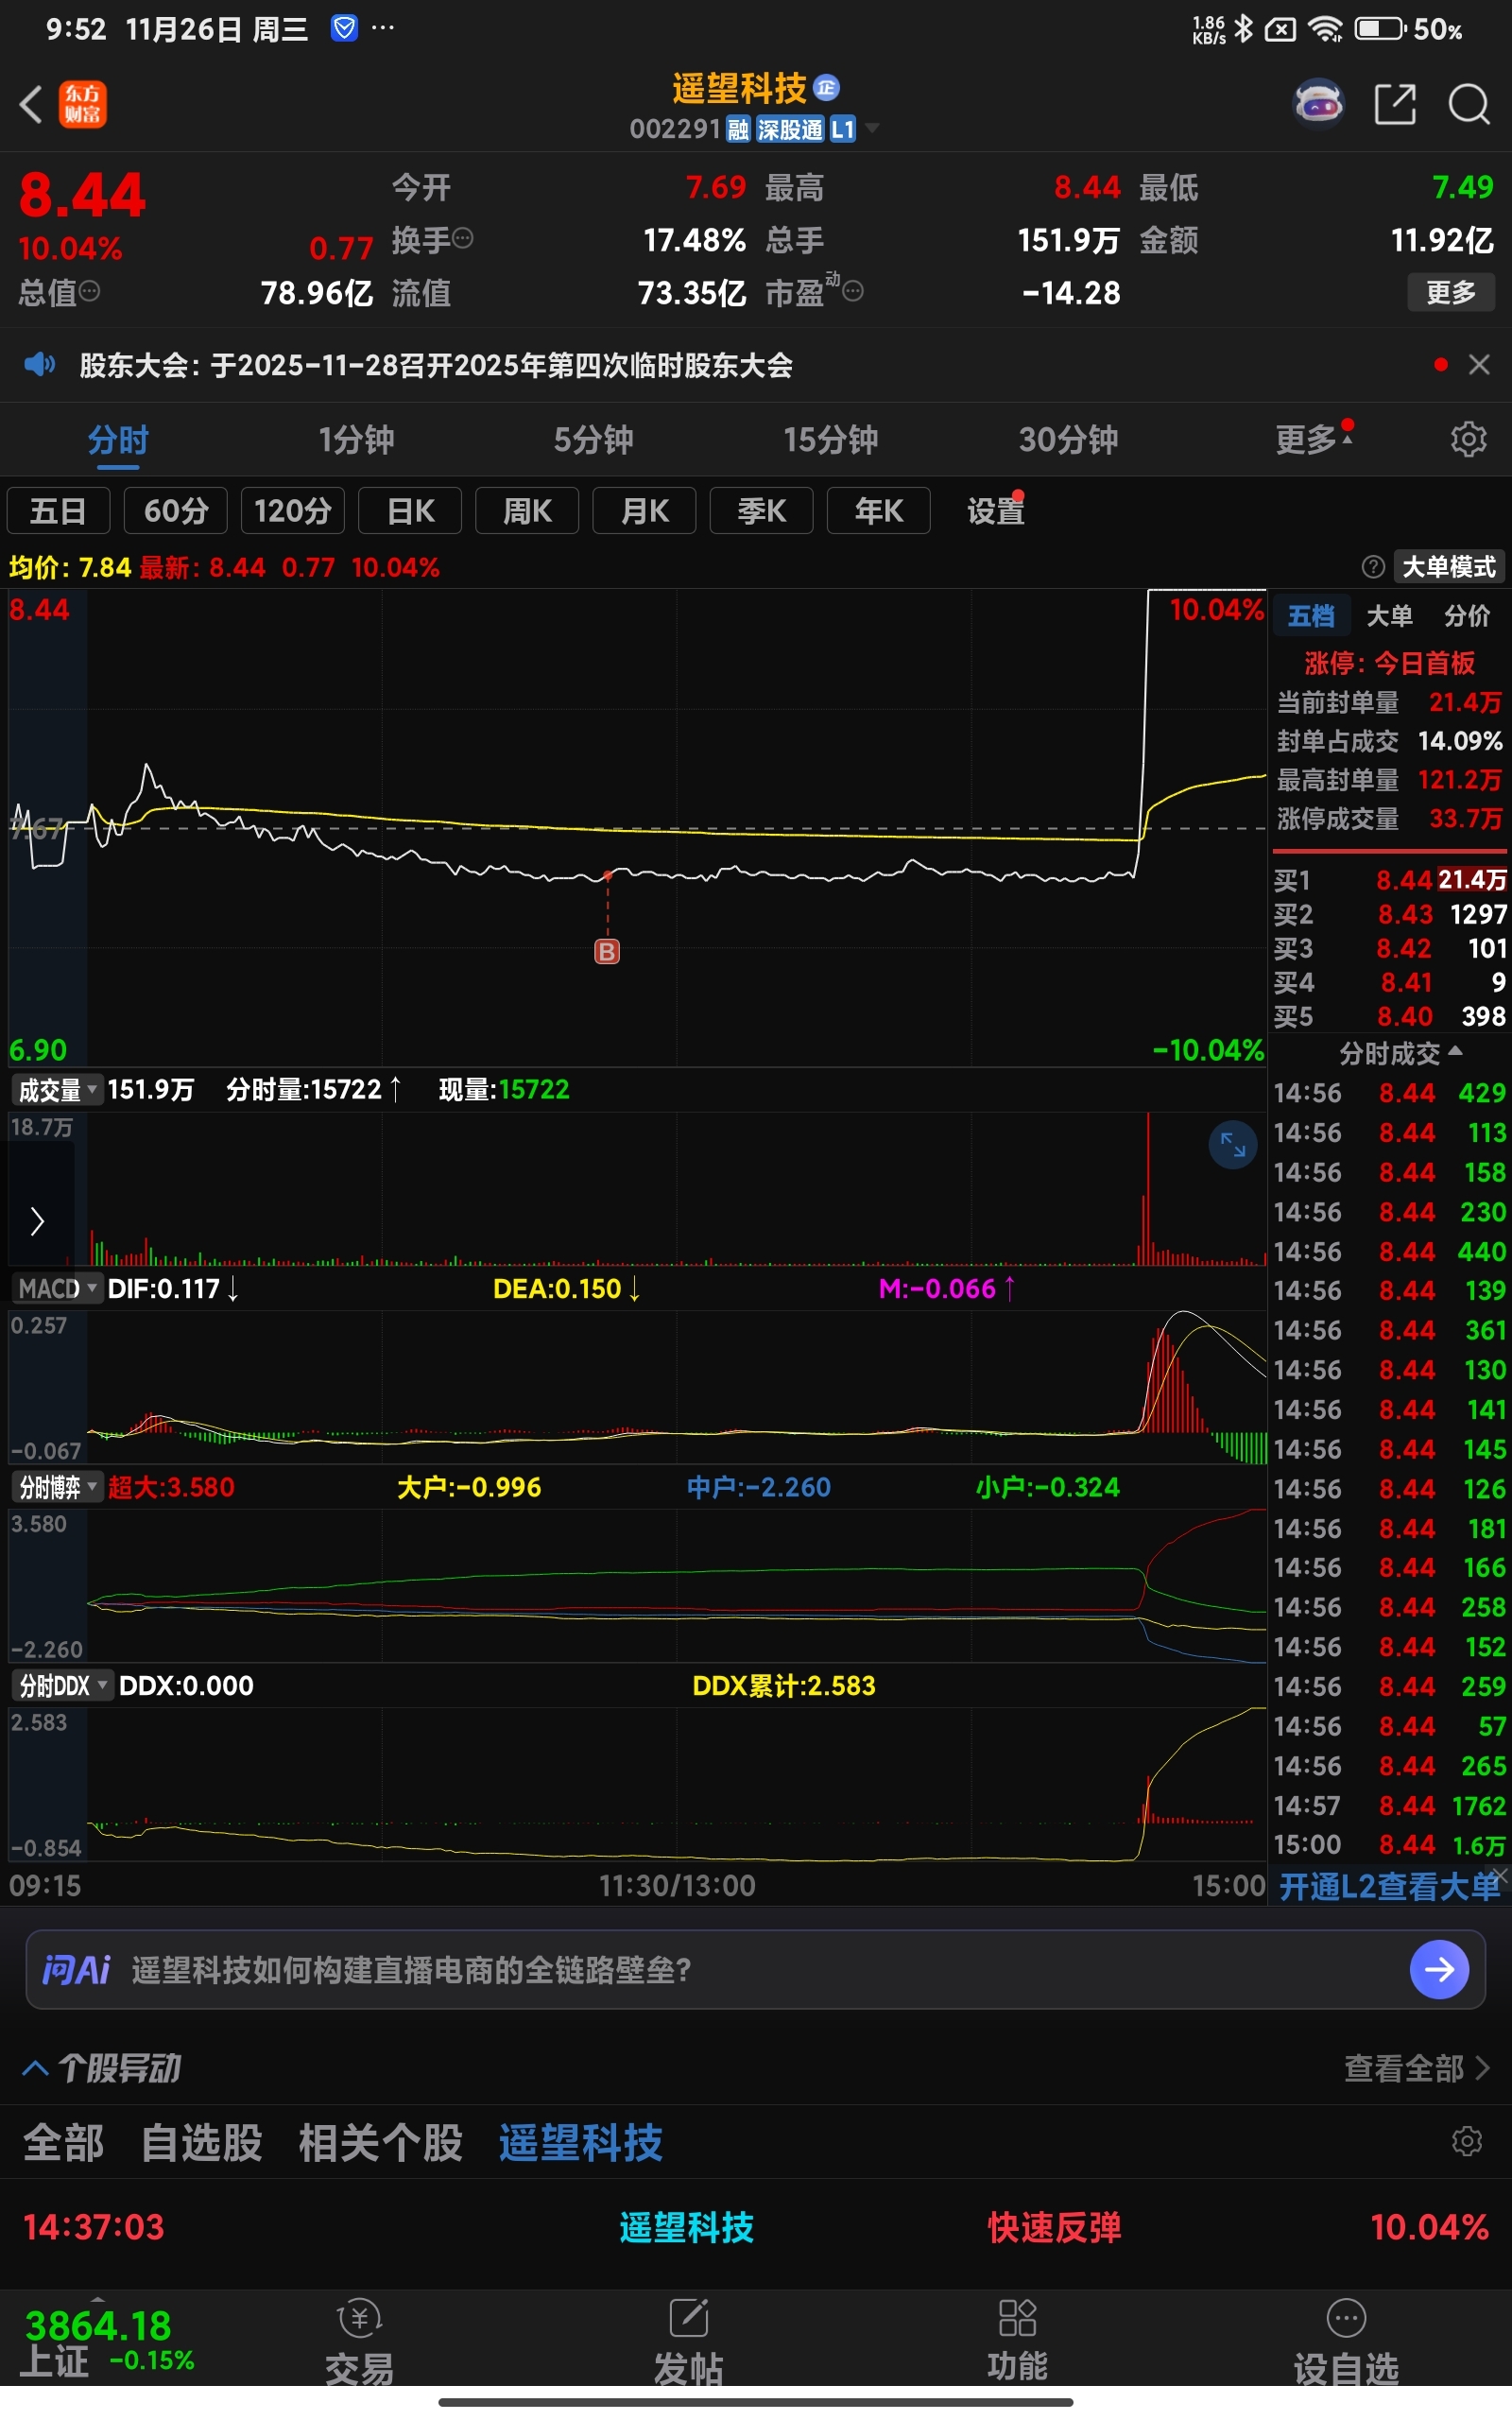This screenshot has height=2420, width=1512.
Task: Select the 自选股 filter tab
Action: pyautogui.click(x=202, y=2142)
